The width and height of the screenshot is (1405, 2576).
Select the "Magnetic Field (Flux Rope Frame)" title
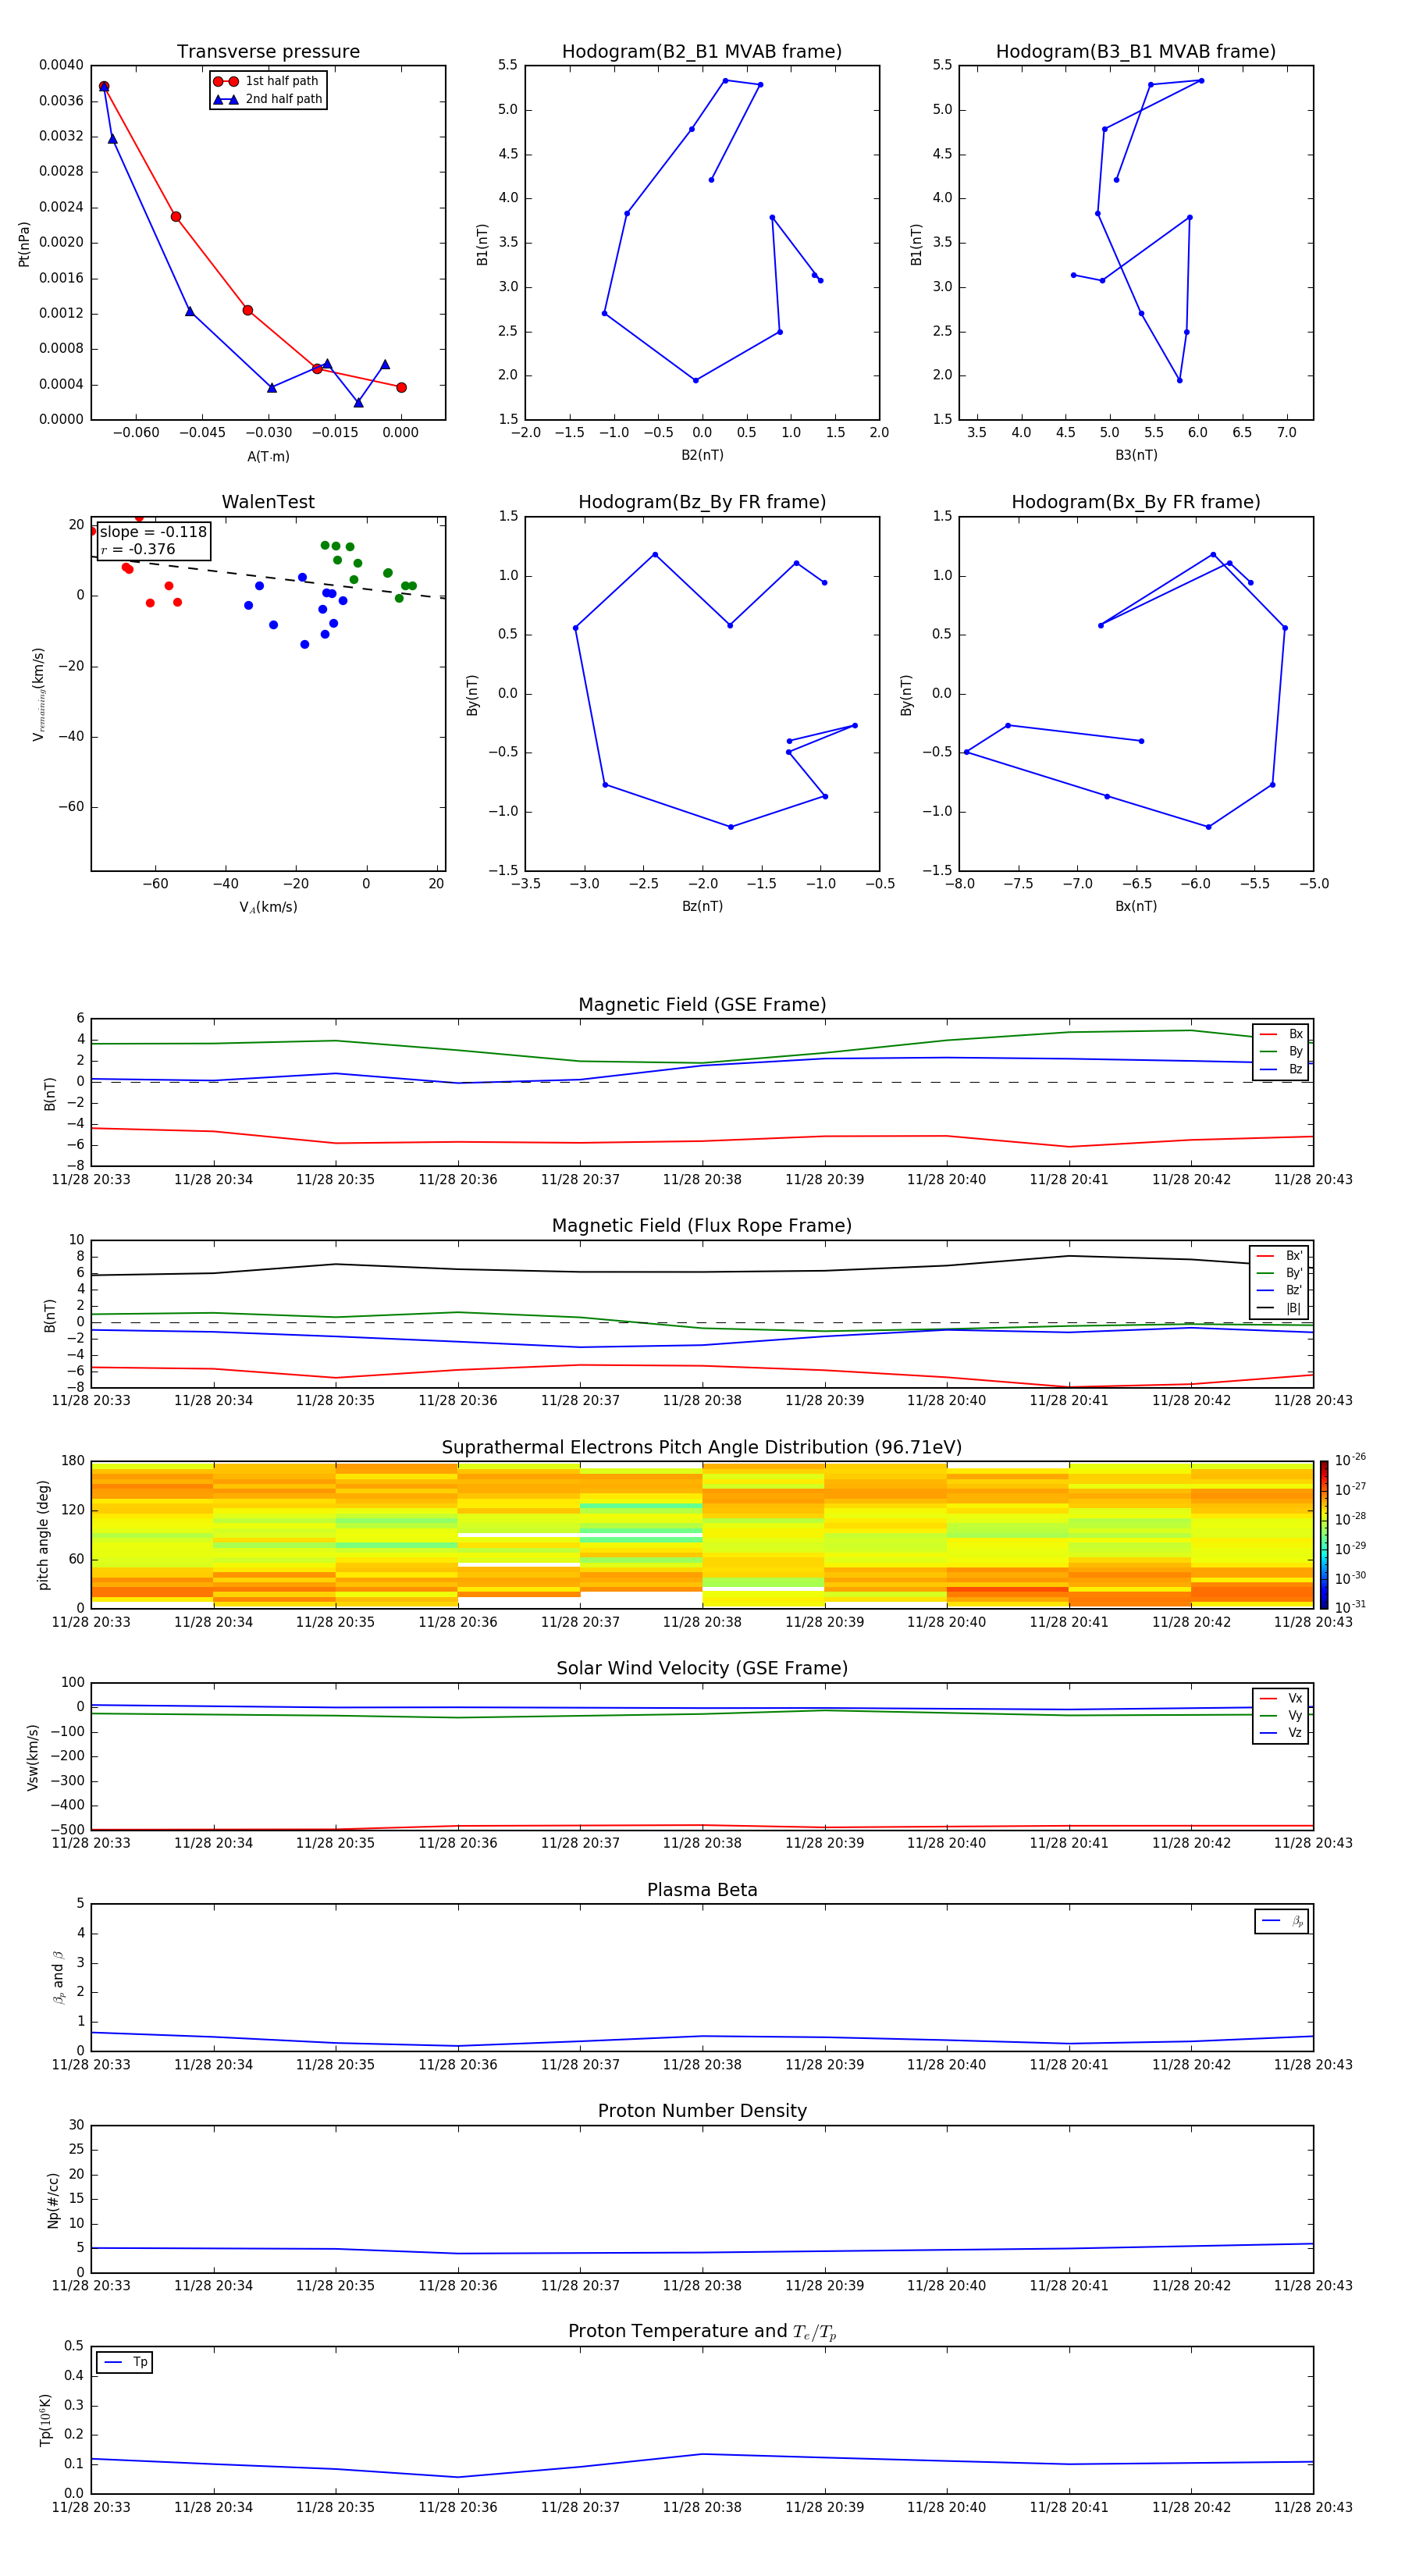point(702,1226)
